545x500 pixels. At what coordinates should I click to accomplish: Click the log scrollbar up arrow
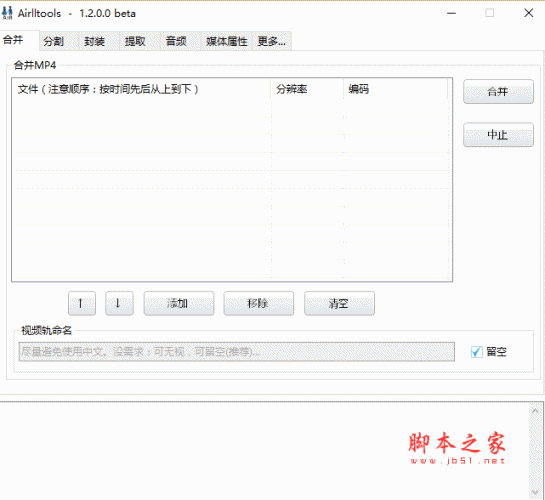click(535, 411)
